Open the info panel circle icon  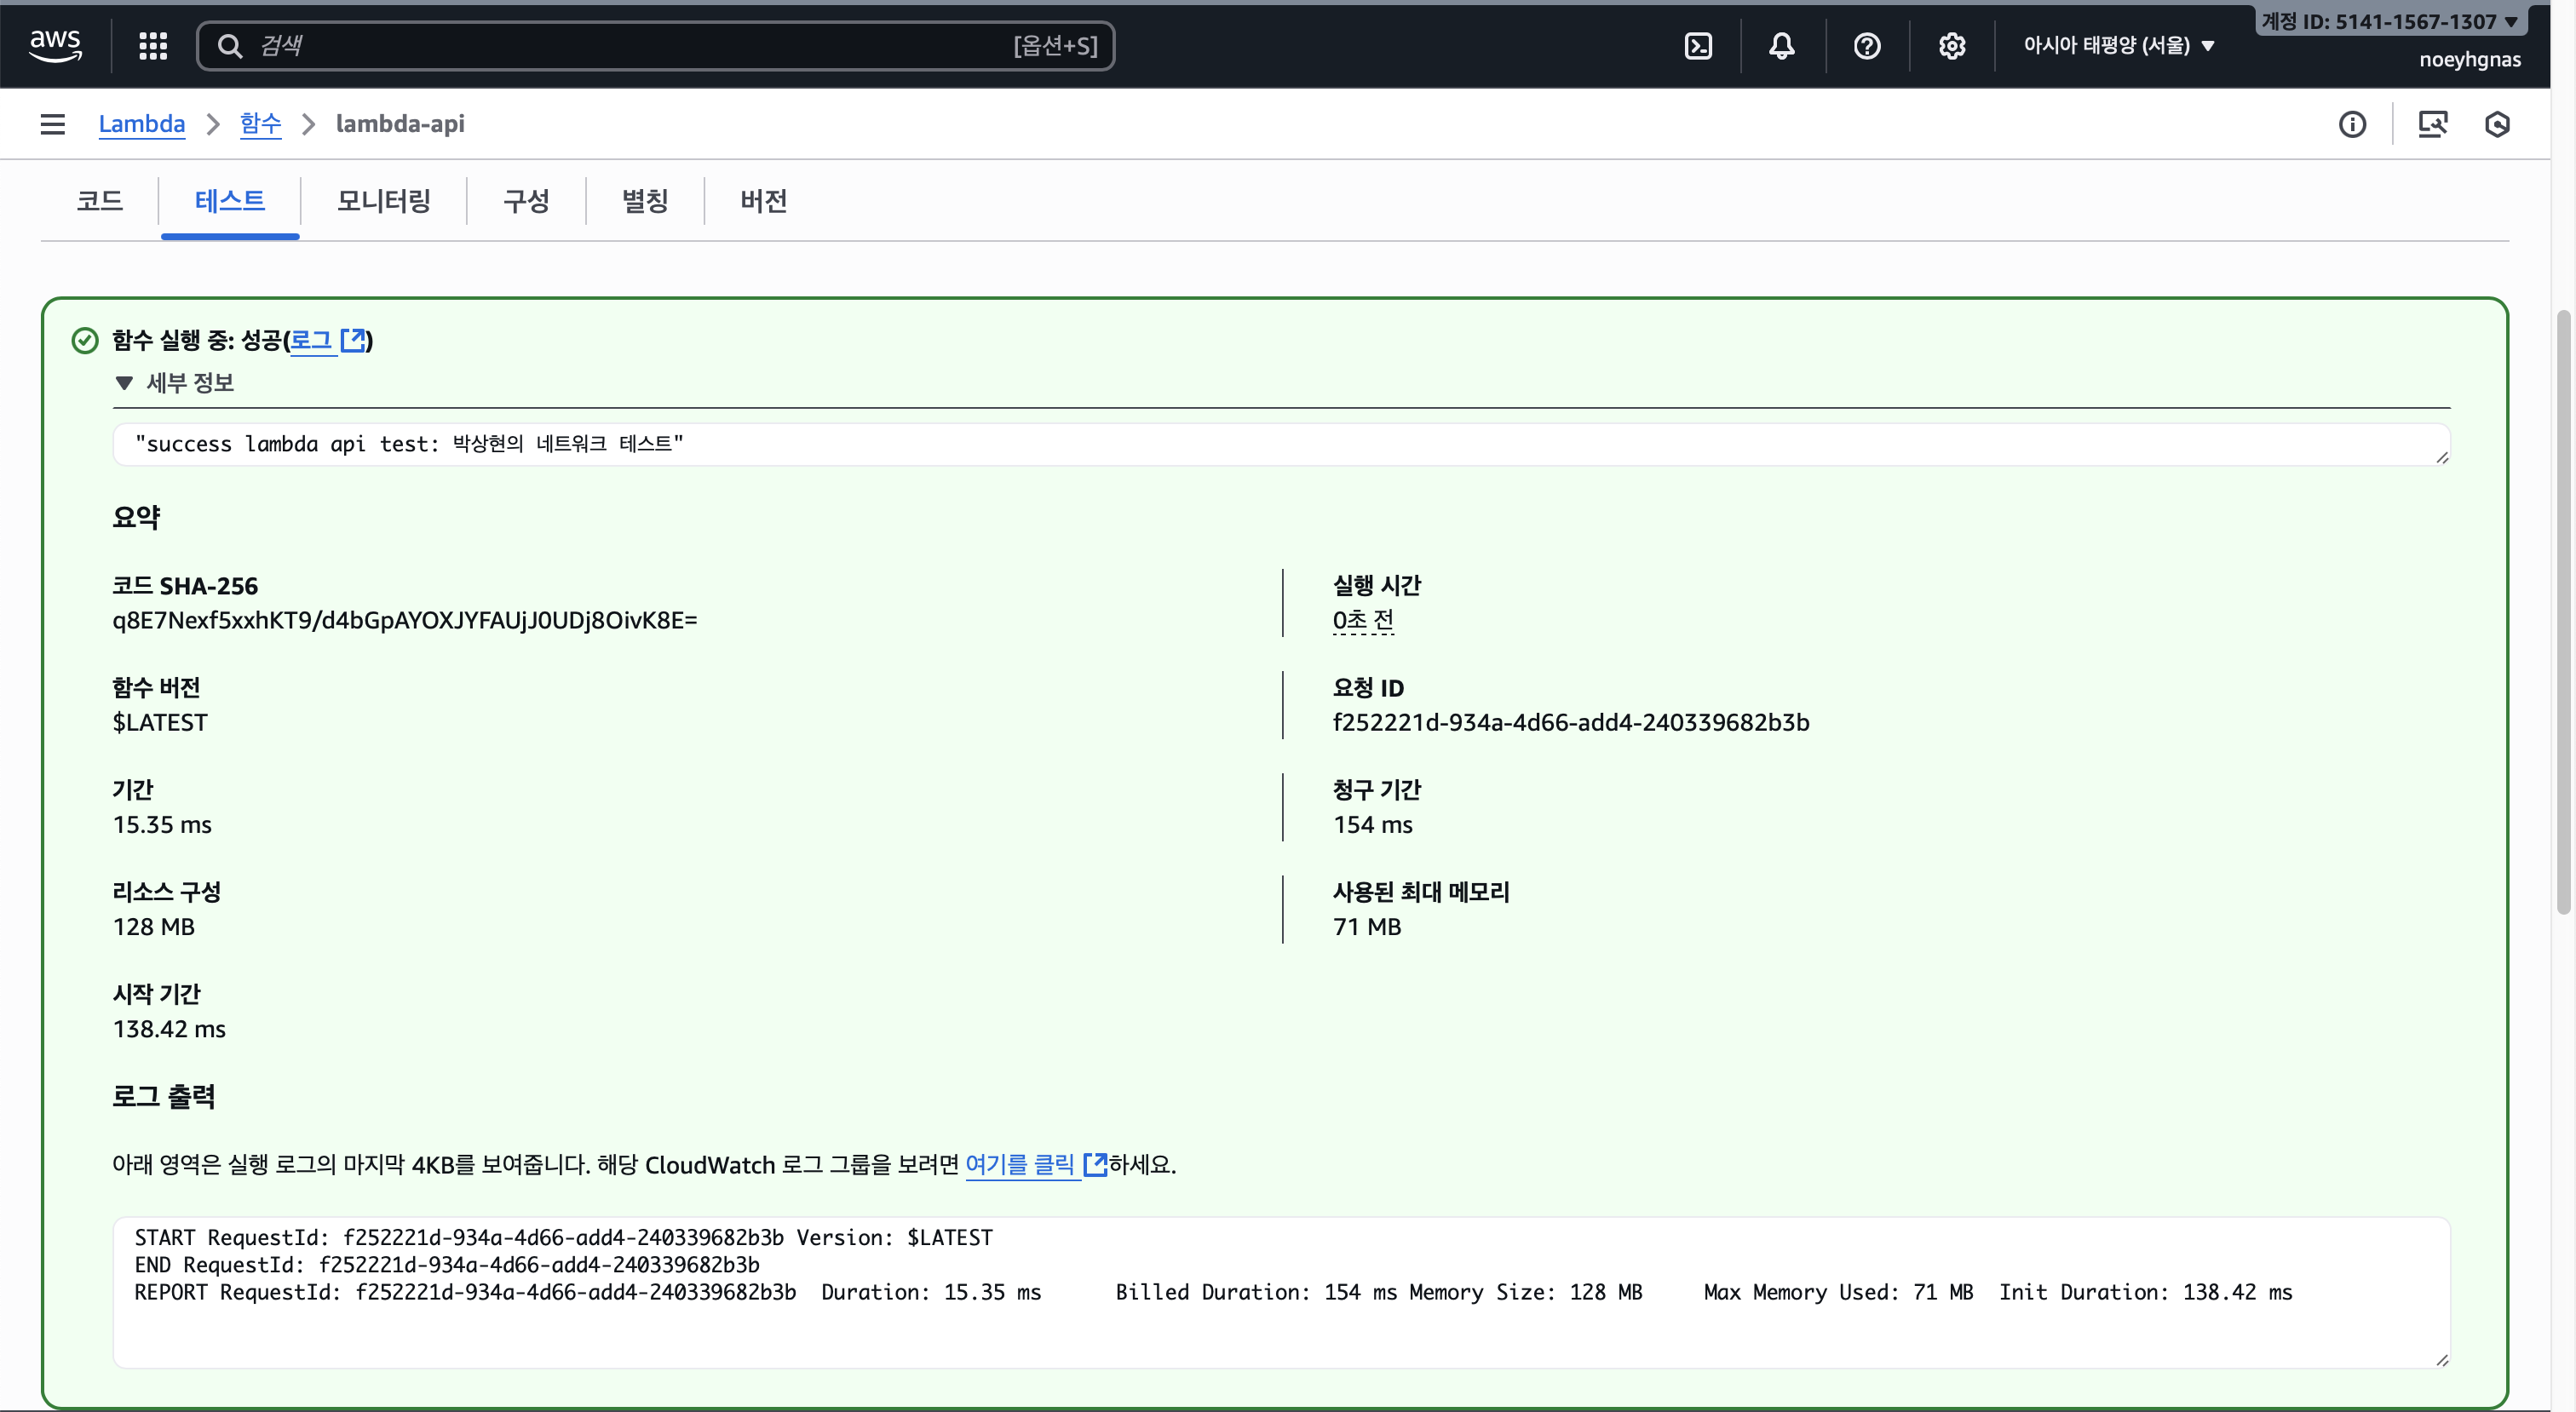[2352, 124]
